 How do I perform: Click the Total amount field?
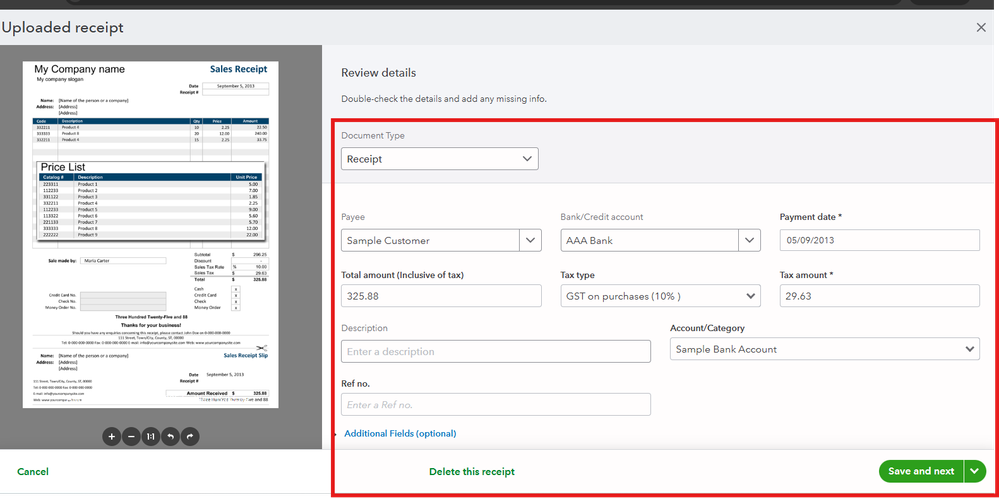tap(441, 296)
